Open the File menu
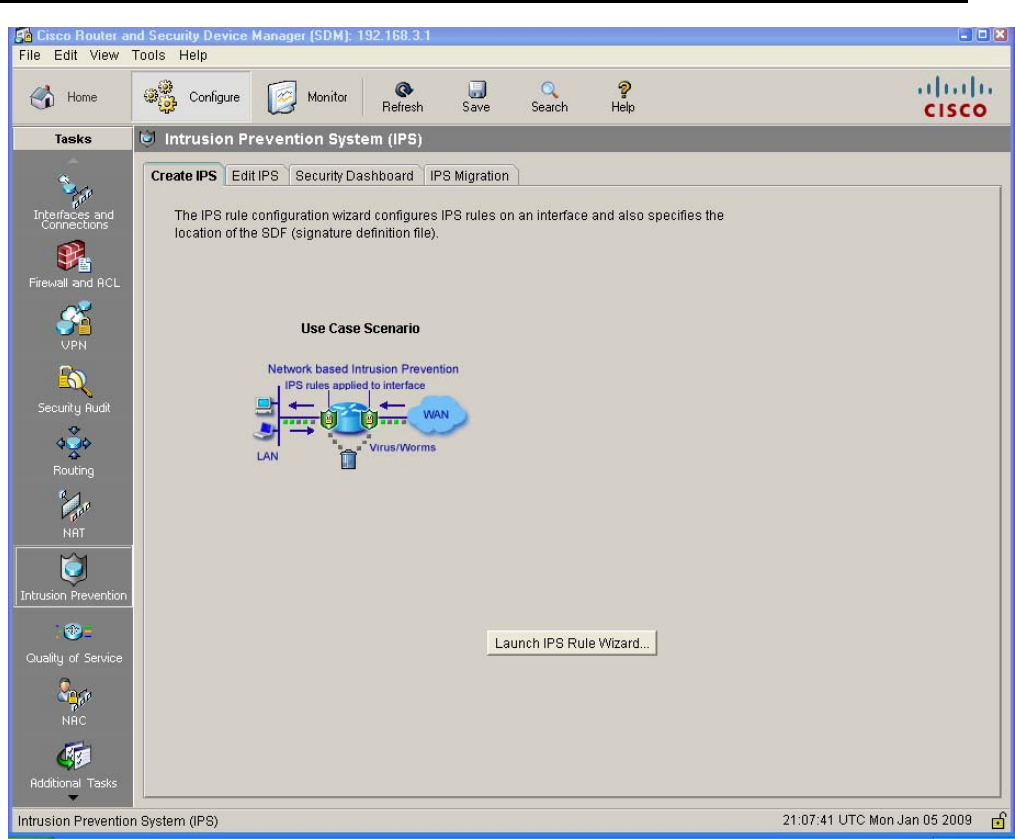Viewport: 1015px width, 839px height. pos(30,55)
